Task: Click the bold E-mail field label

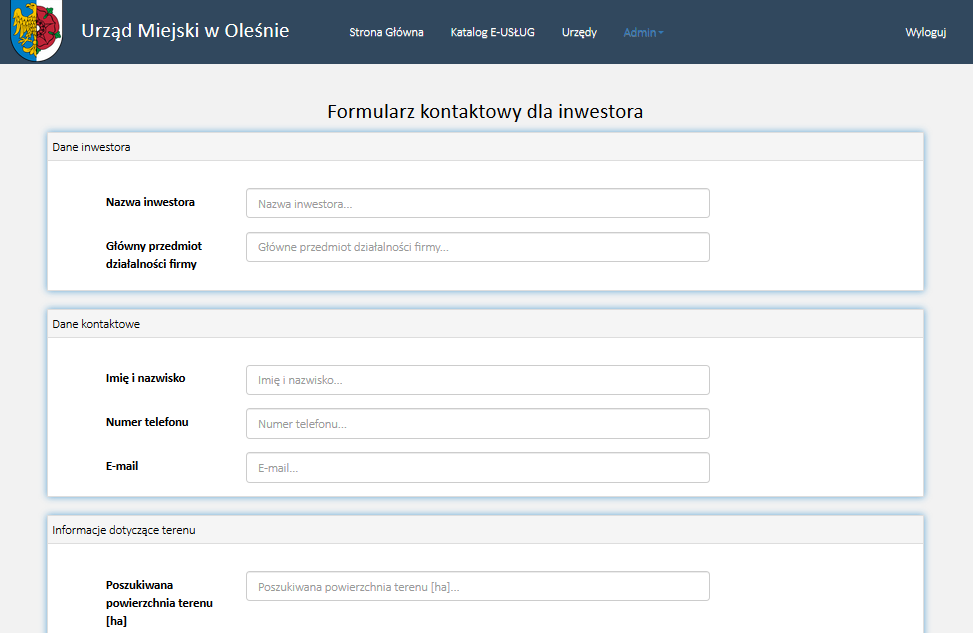Action: [122, 466]
